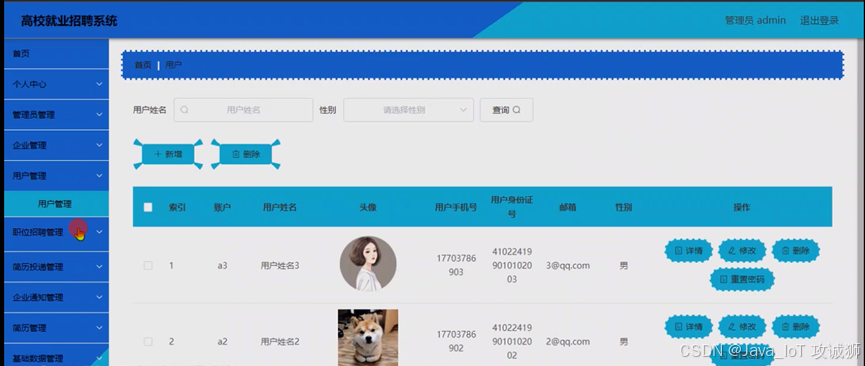The height and width of the screenshot is (366, 865).
Task: Expand 企业管理 sidebar menu
Action: click(x=56, y=145)
